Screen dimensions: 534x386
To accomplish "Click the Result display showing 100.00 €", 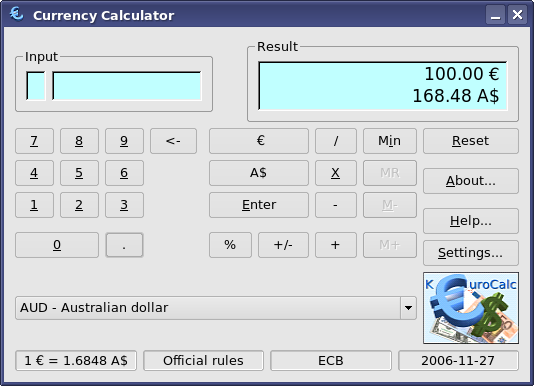I will tap(382, 86).
